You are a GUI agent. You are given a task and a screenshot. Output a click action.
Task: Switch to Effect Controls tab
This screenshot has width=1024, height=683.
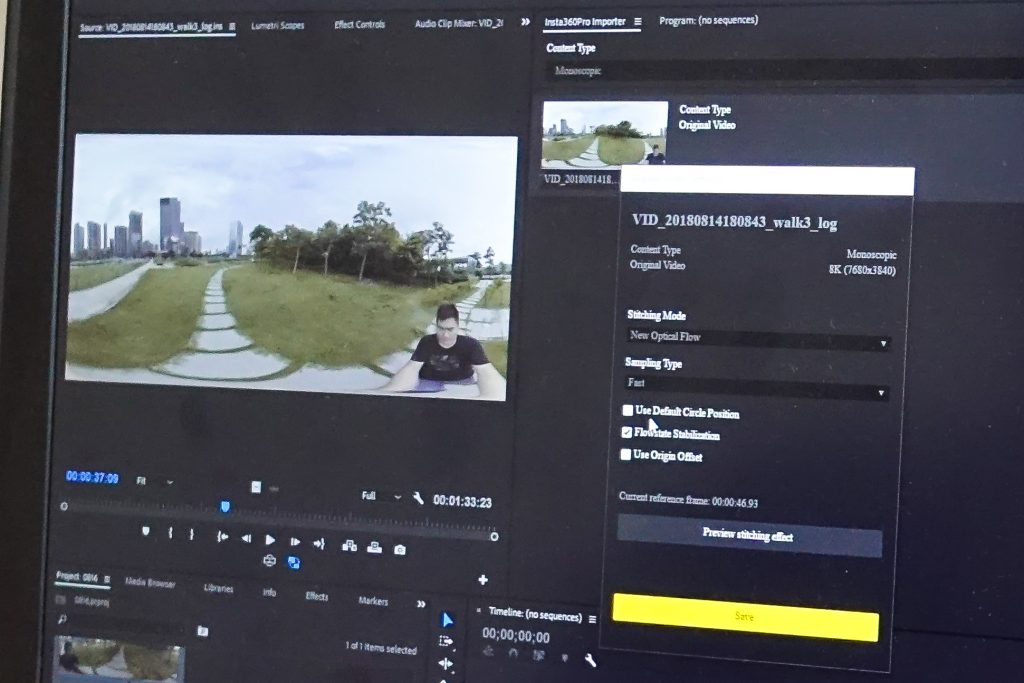coord(359,25)
